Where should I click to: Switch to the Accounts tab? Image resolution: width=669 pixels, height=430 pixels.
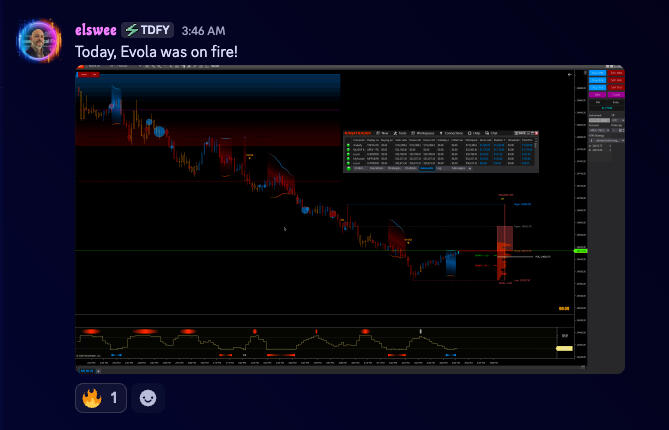[427, 168]
